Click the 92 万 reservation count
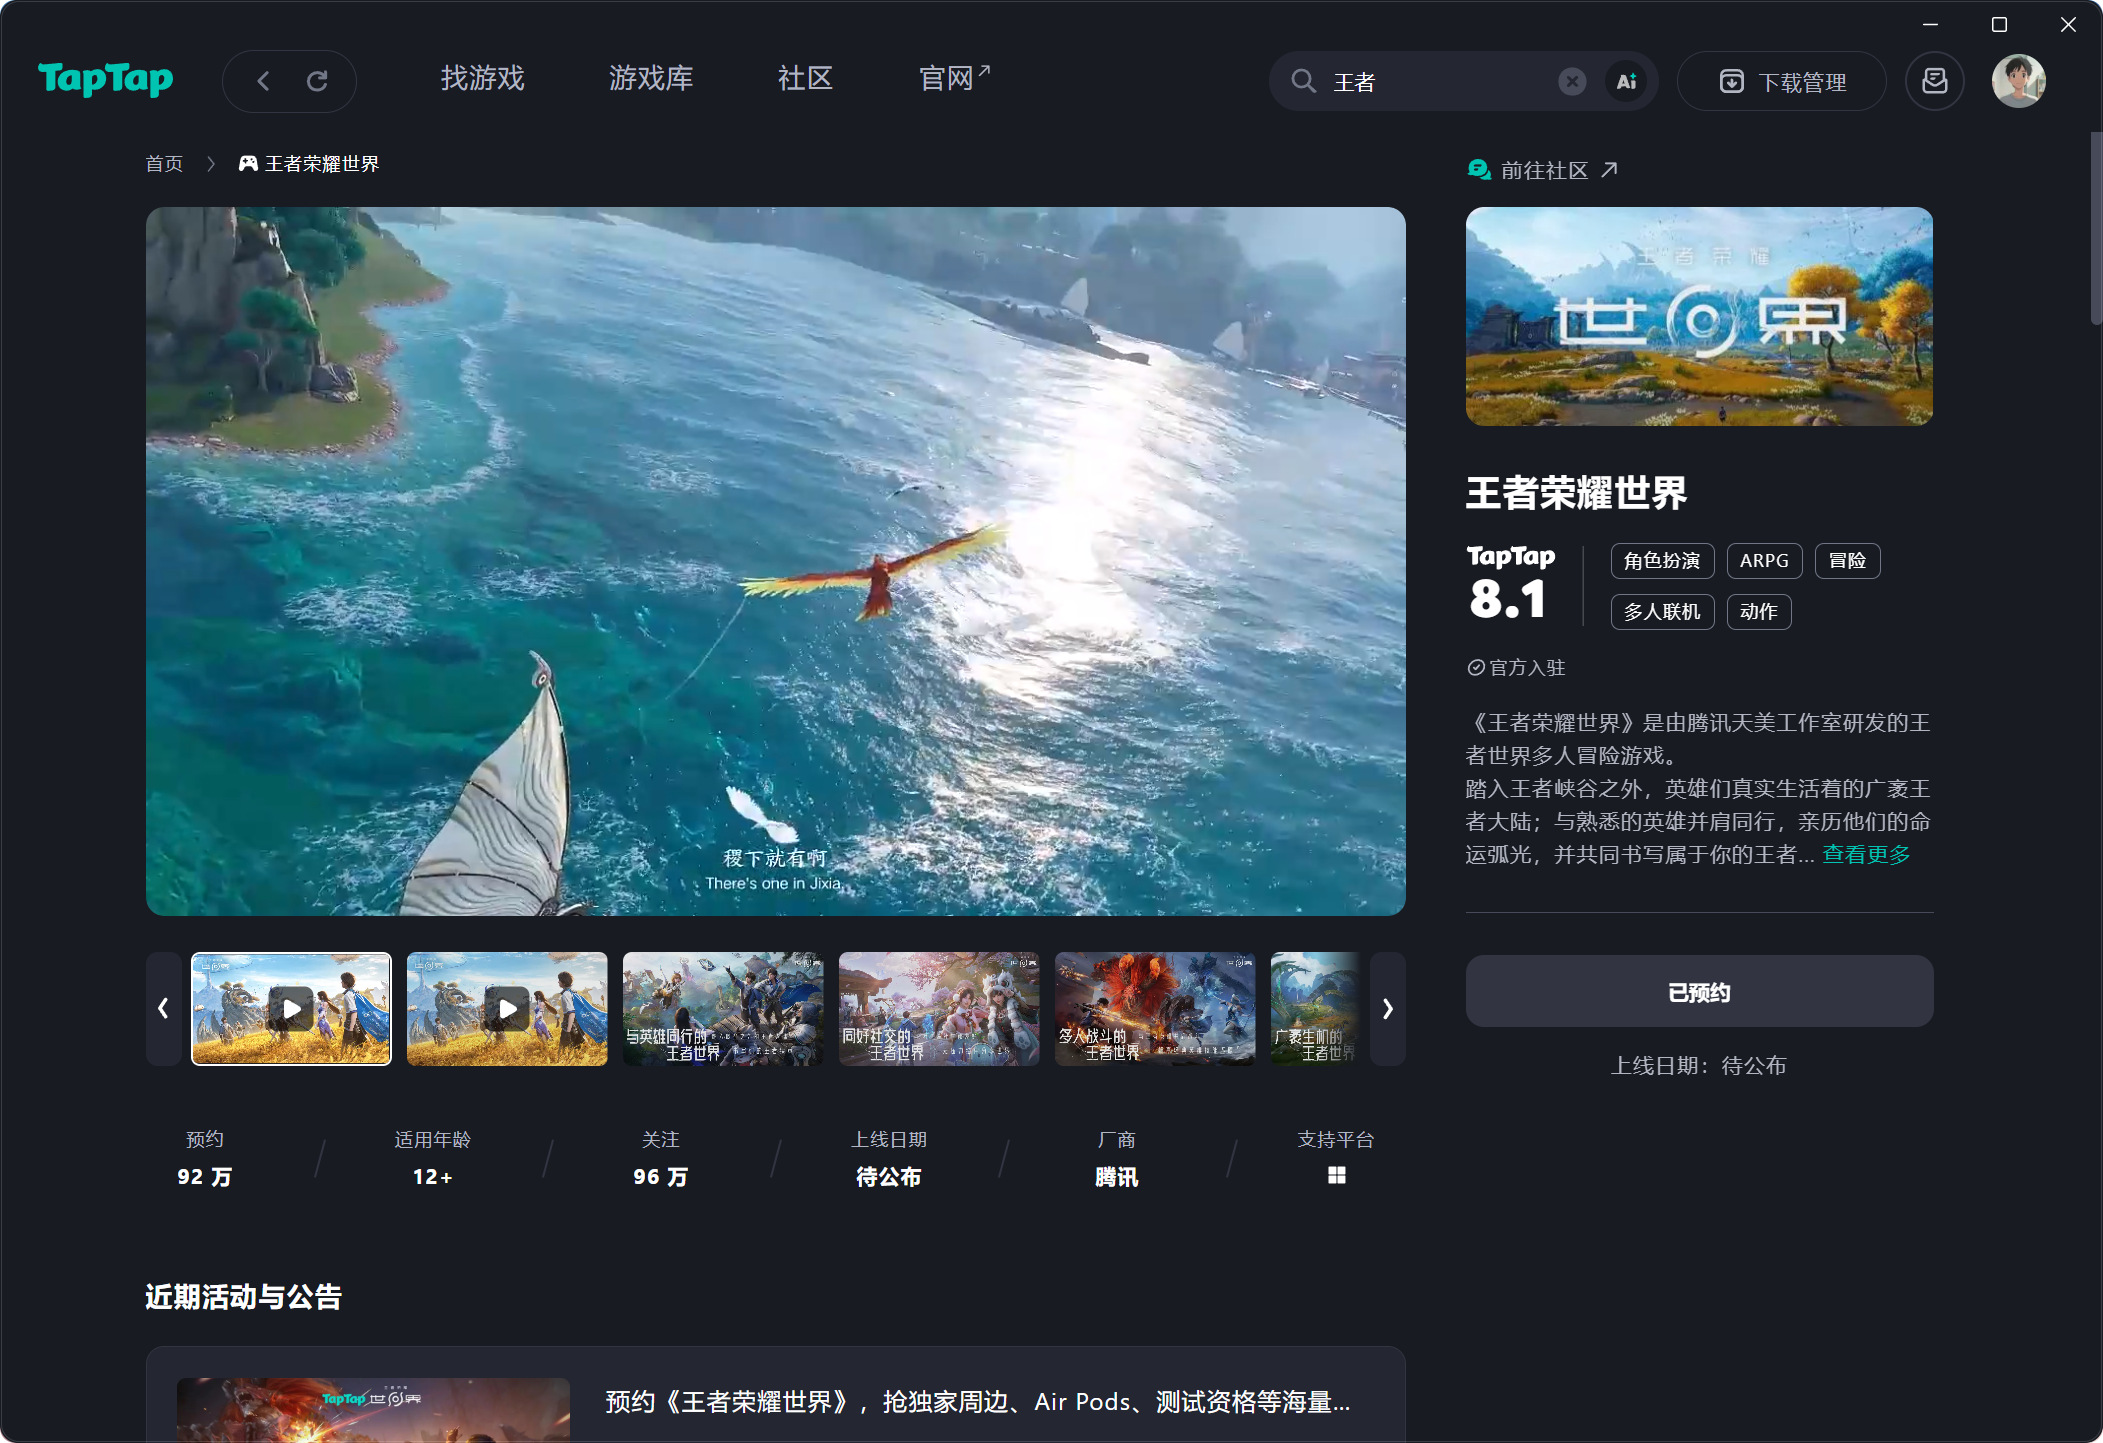 204,1177
